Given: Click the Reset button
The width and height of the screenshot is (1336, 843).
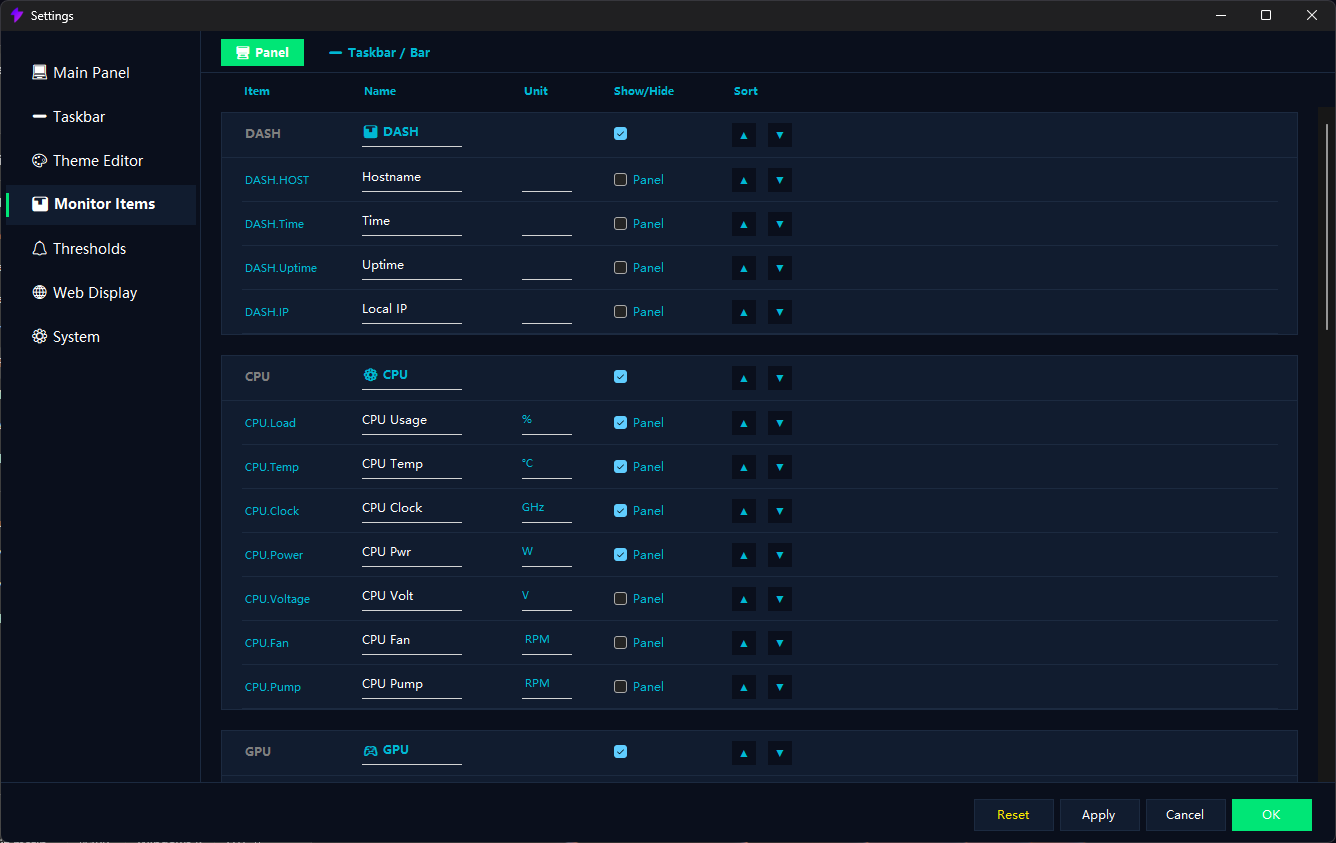Looking at the screenshot, I should point(1014,815).
